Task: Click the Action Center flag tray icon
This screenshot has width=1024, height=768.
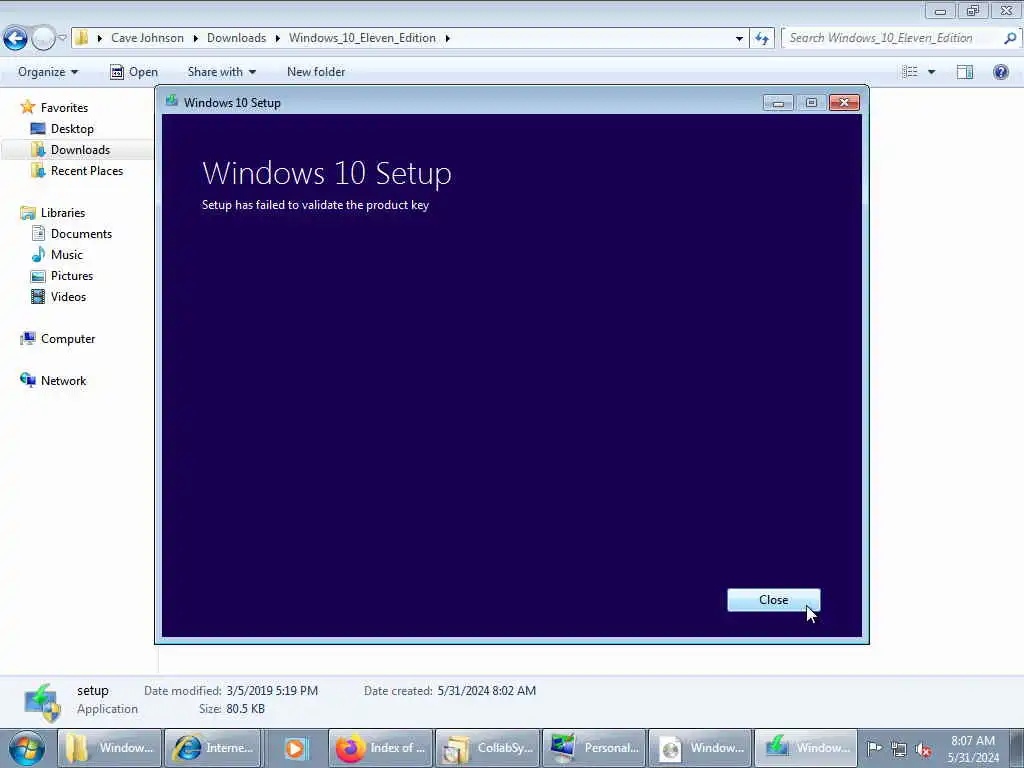Action: point(874,748)
